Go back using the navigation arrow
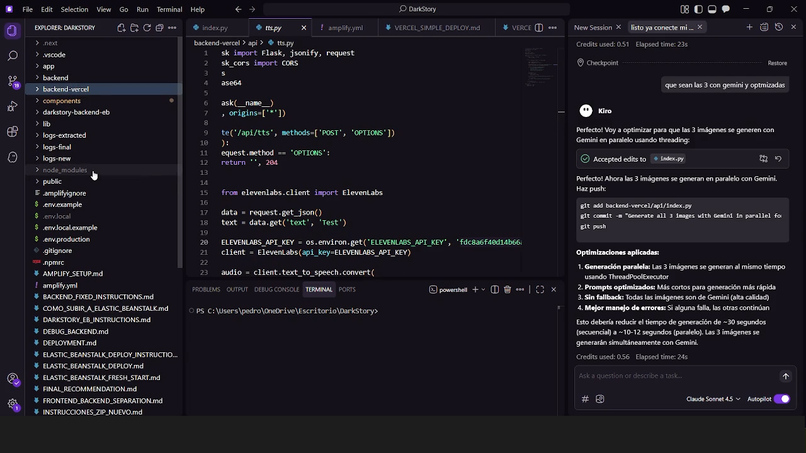The height and width of the screenshot is (453, 806). pos(239,9)
